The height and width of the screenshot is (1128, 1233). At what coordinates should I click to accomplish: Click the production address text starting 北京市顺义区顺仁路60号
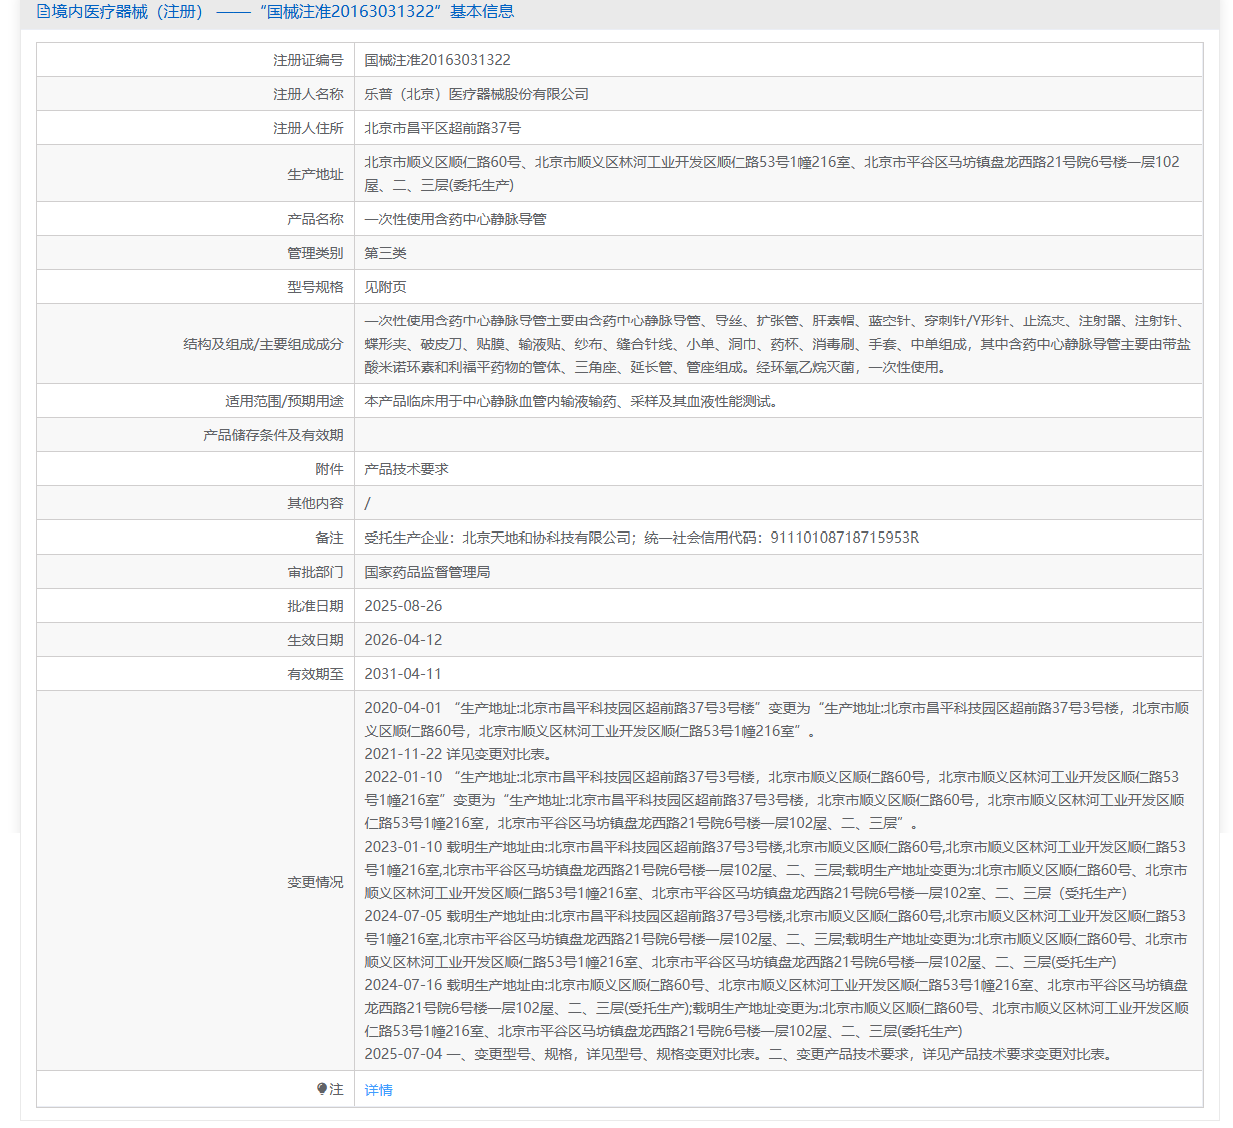click(772, 174)
